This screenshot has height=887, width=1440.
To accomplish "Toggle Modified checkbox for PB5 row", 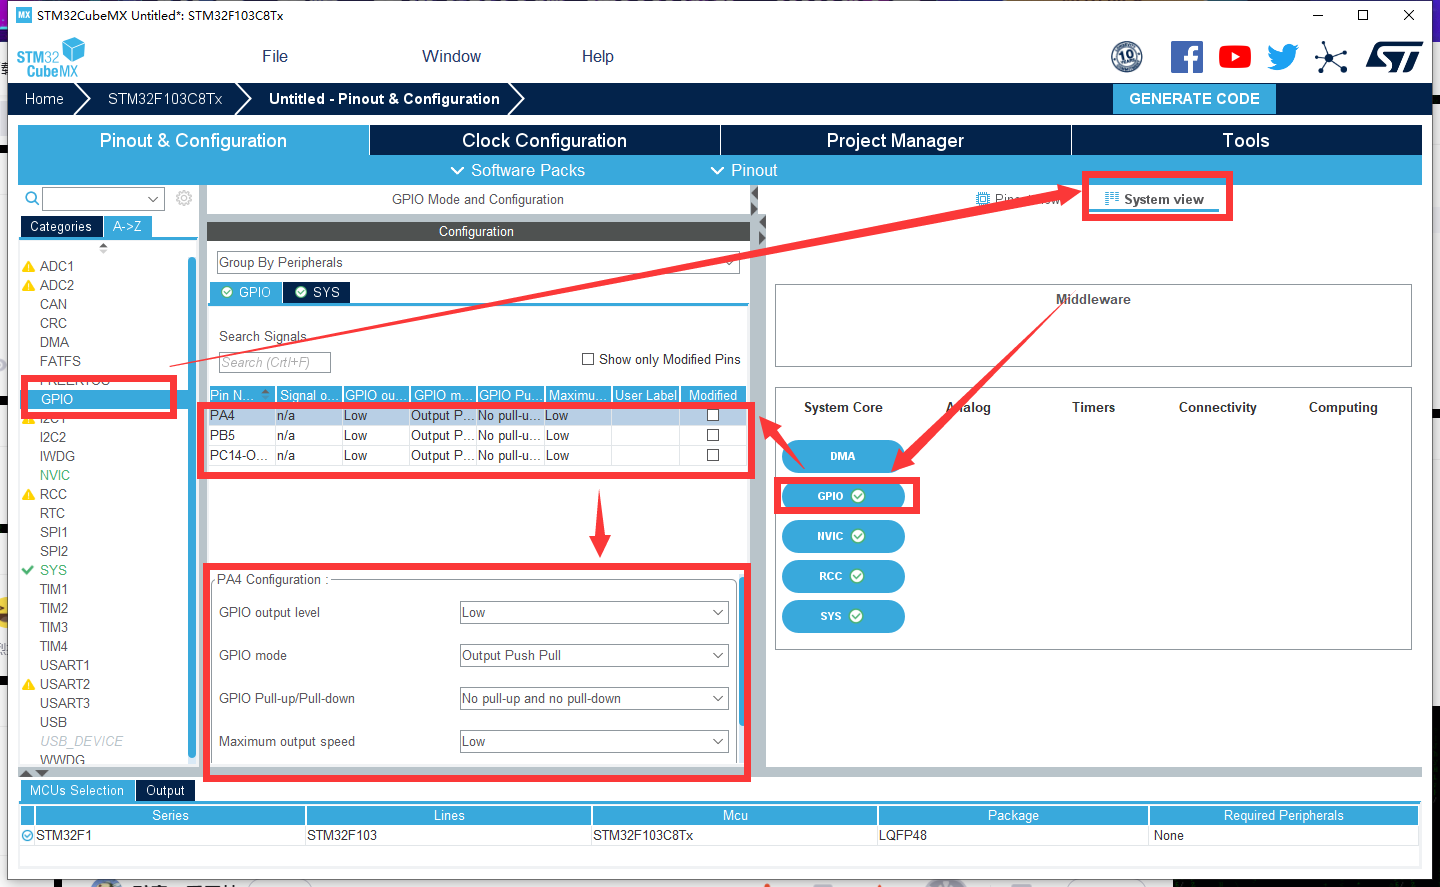I will pyautogui.click(x=713, y=435).
